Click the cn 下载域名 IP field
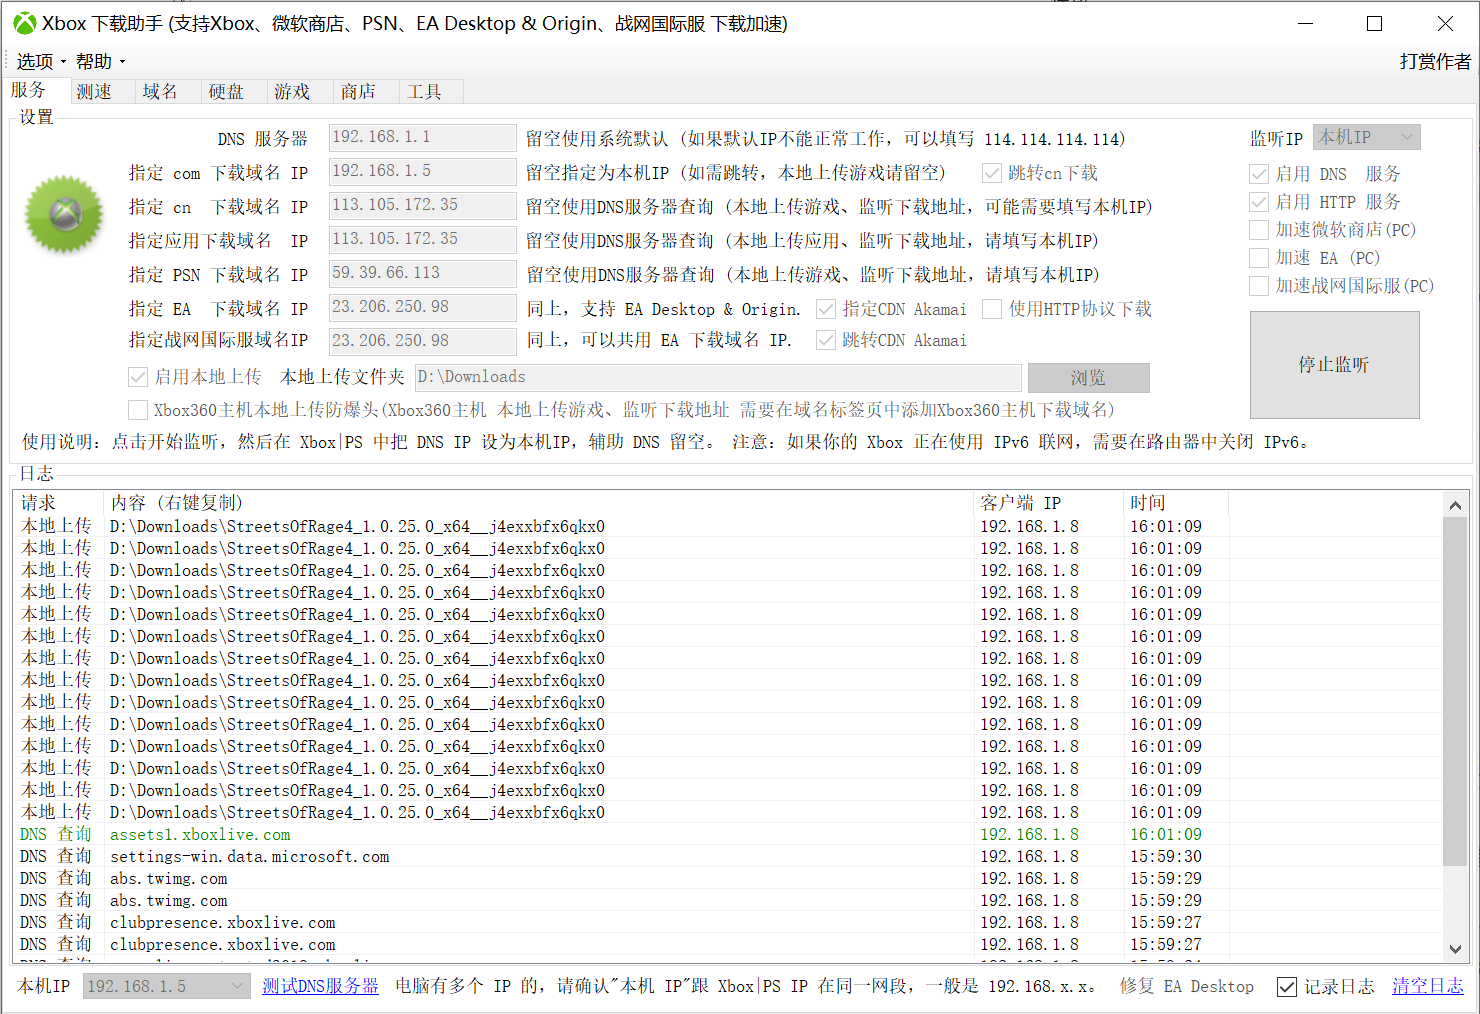This screenshot has height=1014, width=1480. coord(422,206)
